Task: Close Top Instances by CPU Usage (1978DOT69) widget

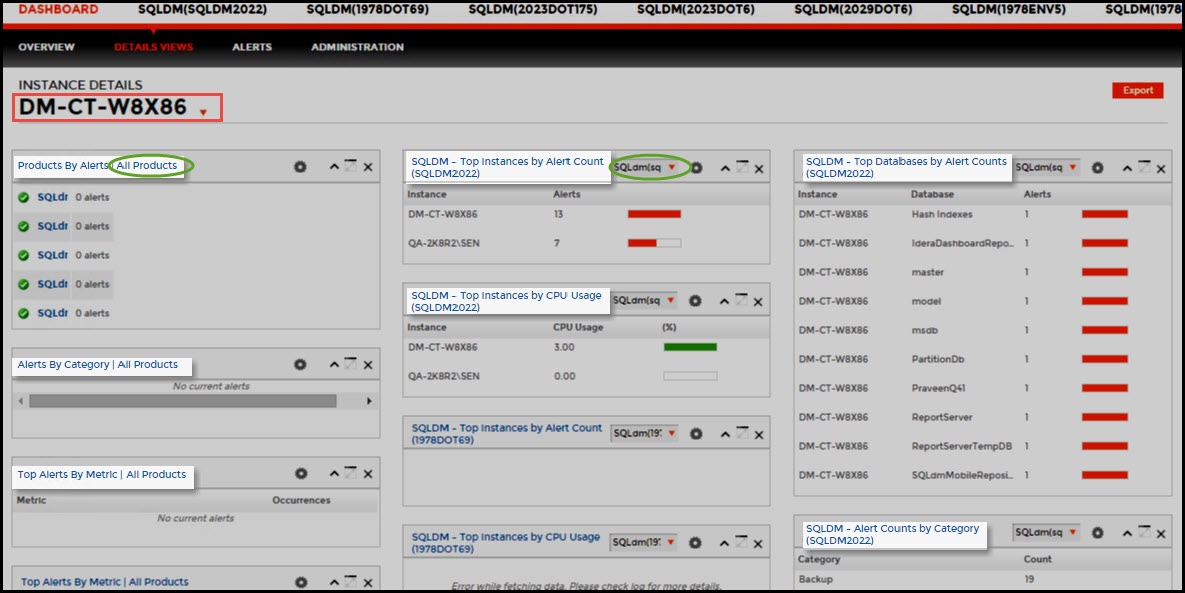Action: click(x=758, y=543)
